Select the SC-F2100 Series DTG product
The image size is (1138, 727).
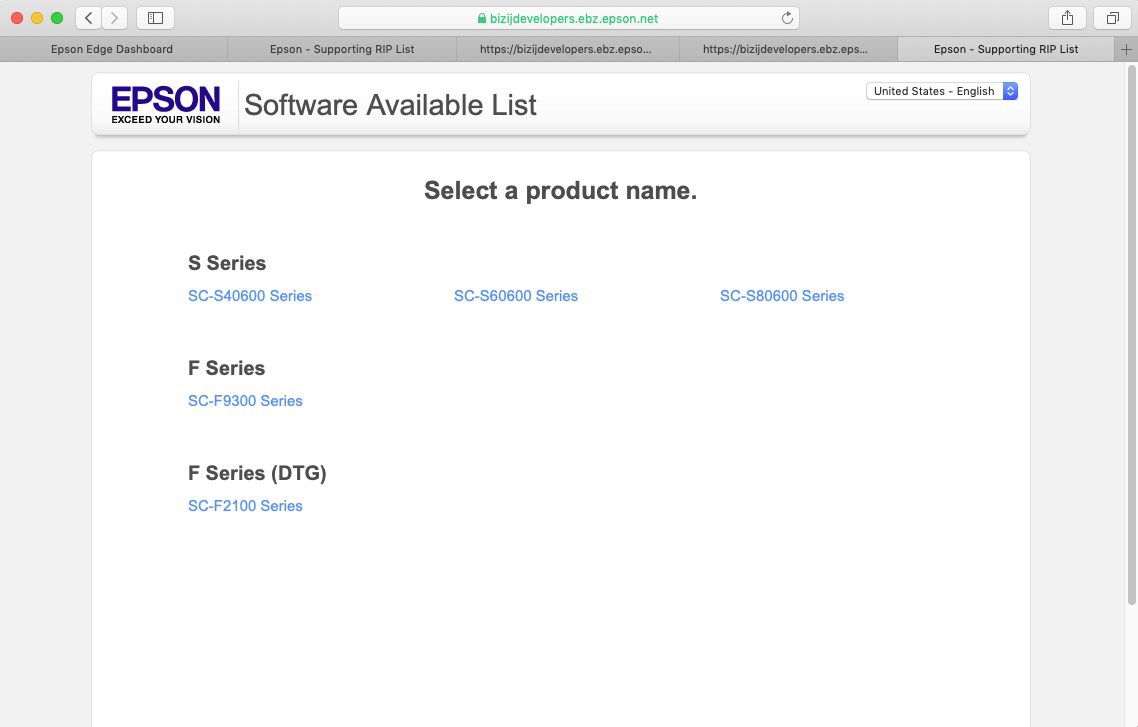pos(245,506)
